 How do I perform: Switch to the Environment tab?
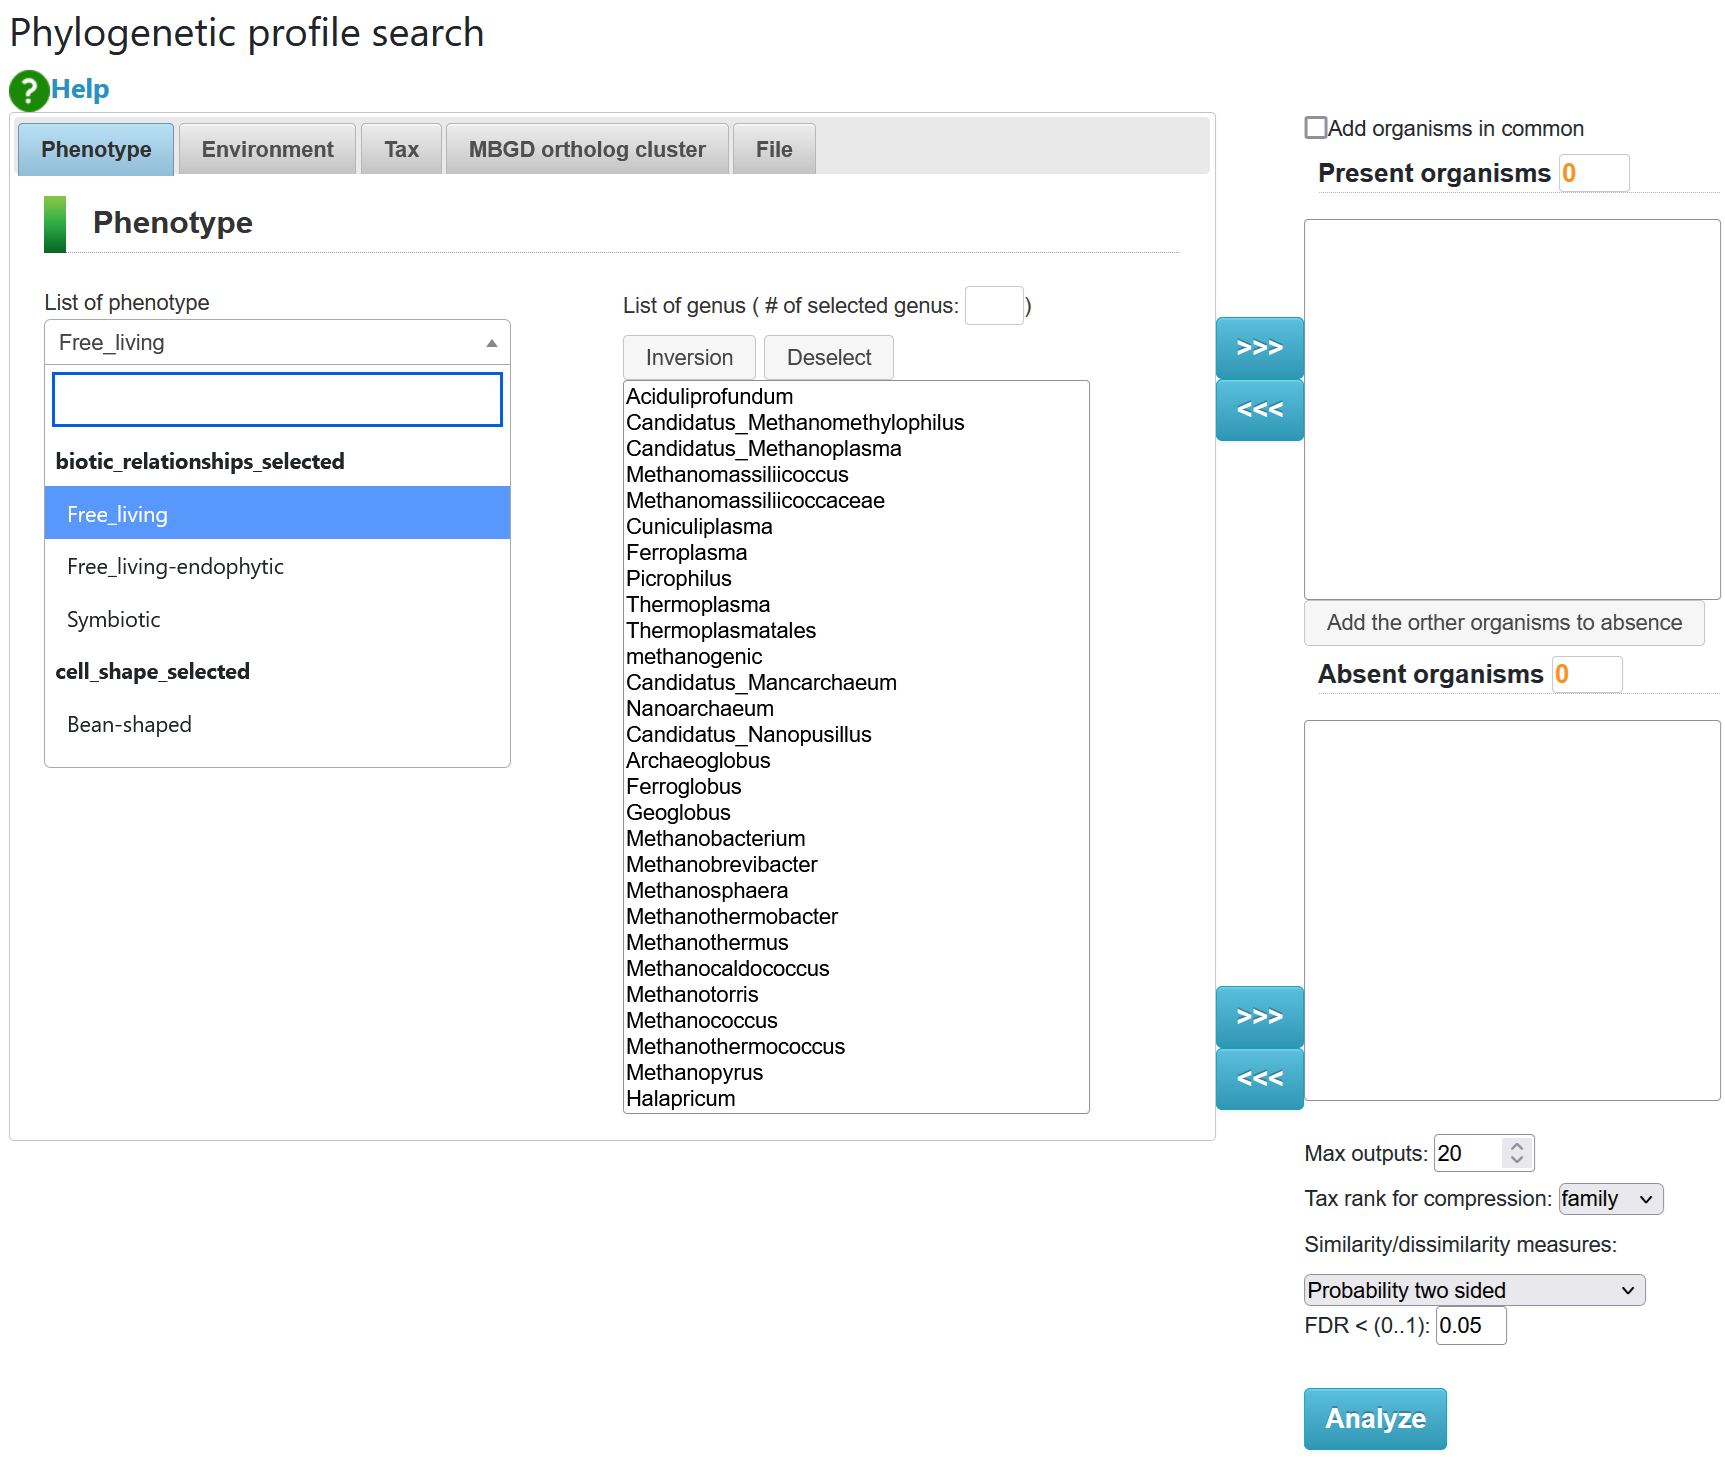click(x=267, y=150)
